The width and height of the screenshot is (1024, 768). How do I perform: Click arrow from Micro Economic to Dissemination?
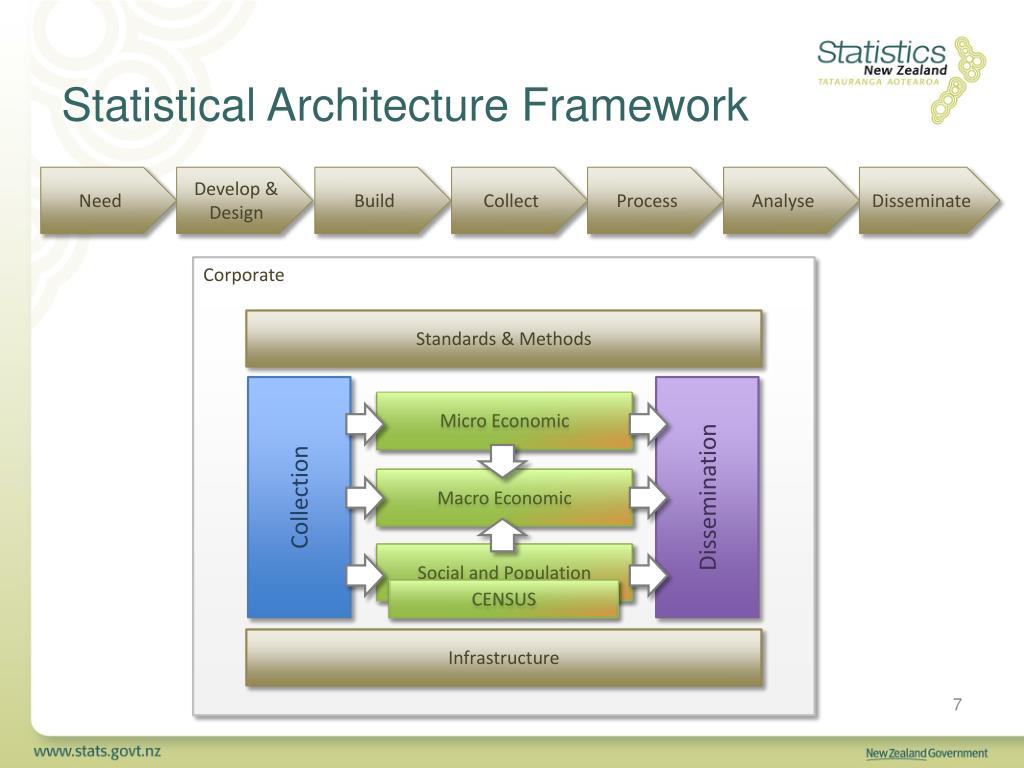(648, 423)
